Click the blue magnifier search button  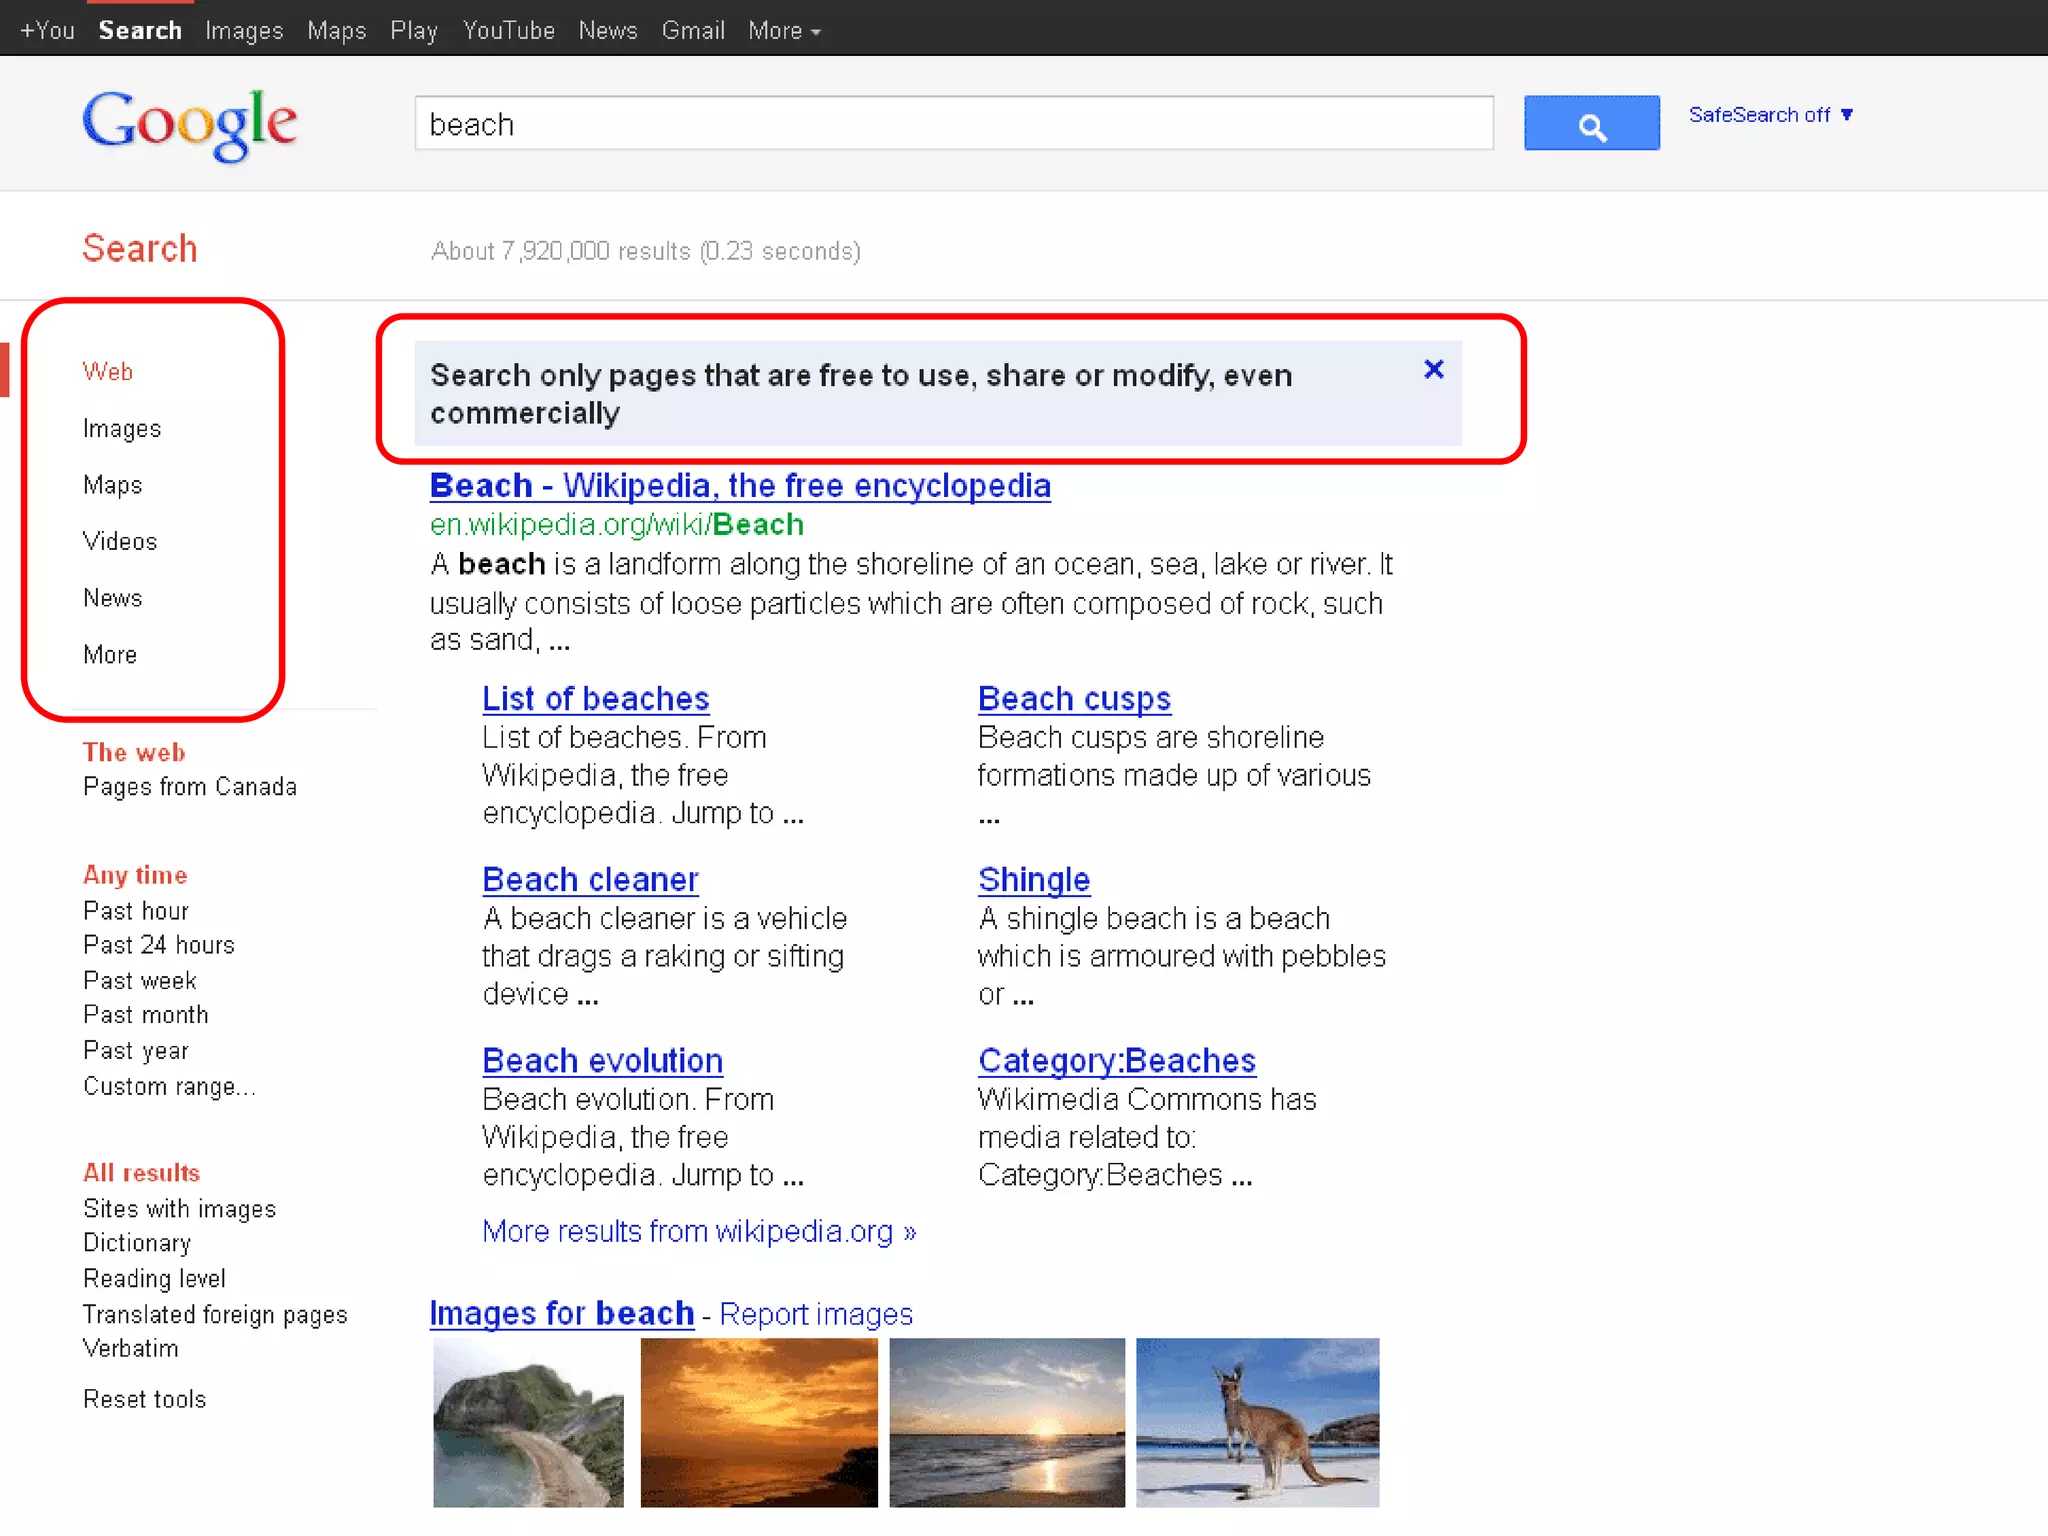[x=1590, y=123]
